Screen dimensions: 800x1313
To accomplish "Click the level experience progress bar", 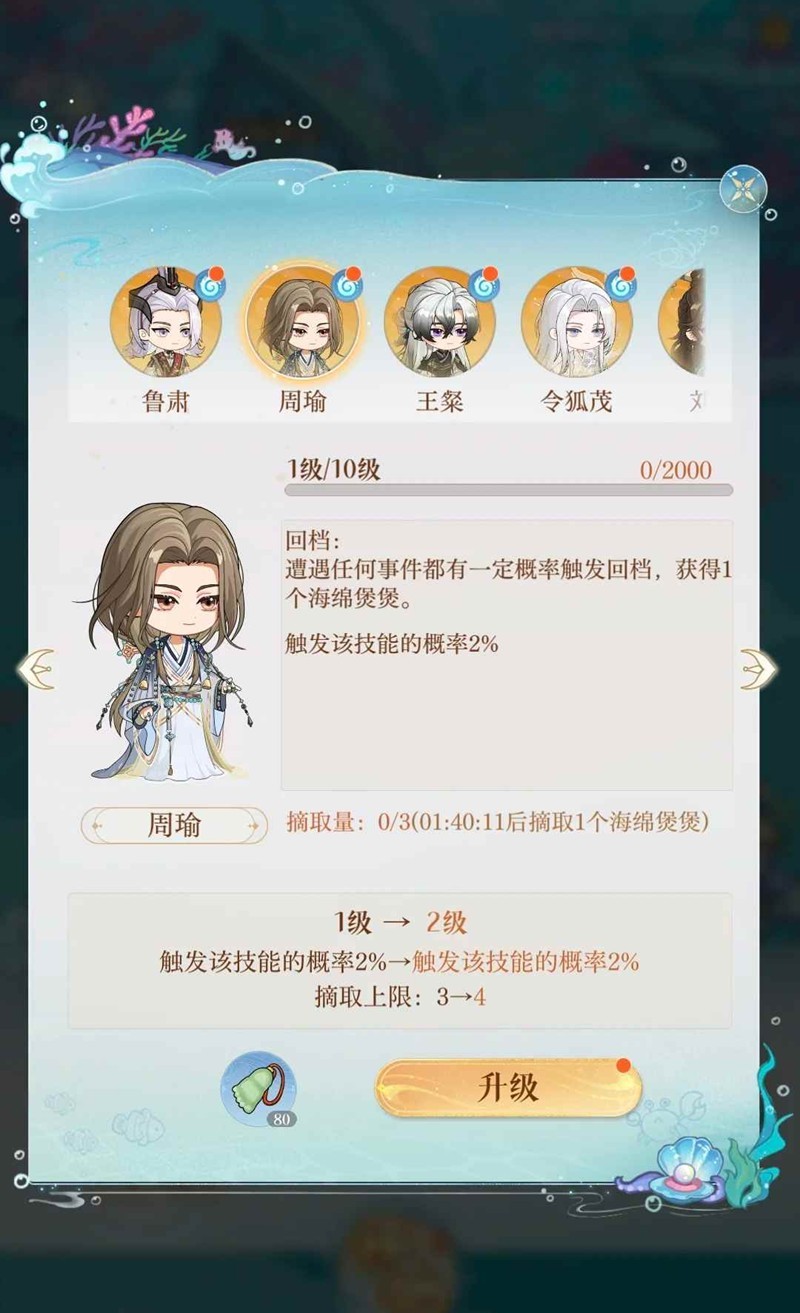I will [508, 490].
